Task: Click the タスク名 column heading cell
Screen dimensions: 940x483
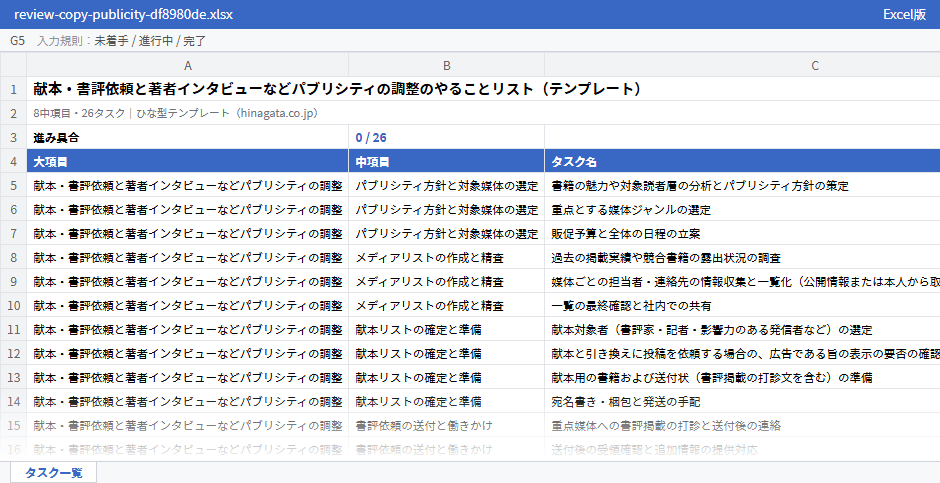Action: coord(742,161)
